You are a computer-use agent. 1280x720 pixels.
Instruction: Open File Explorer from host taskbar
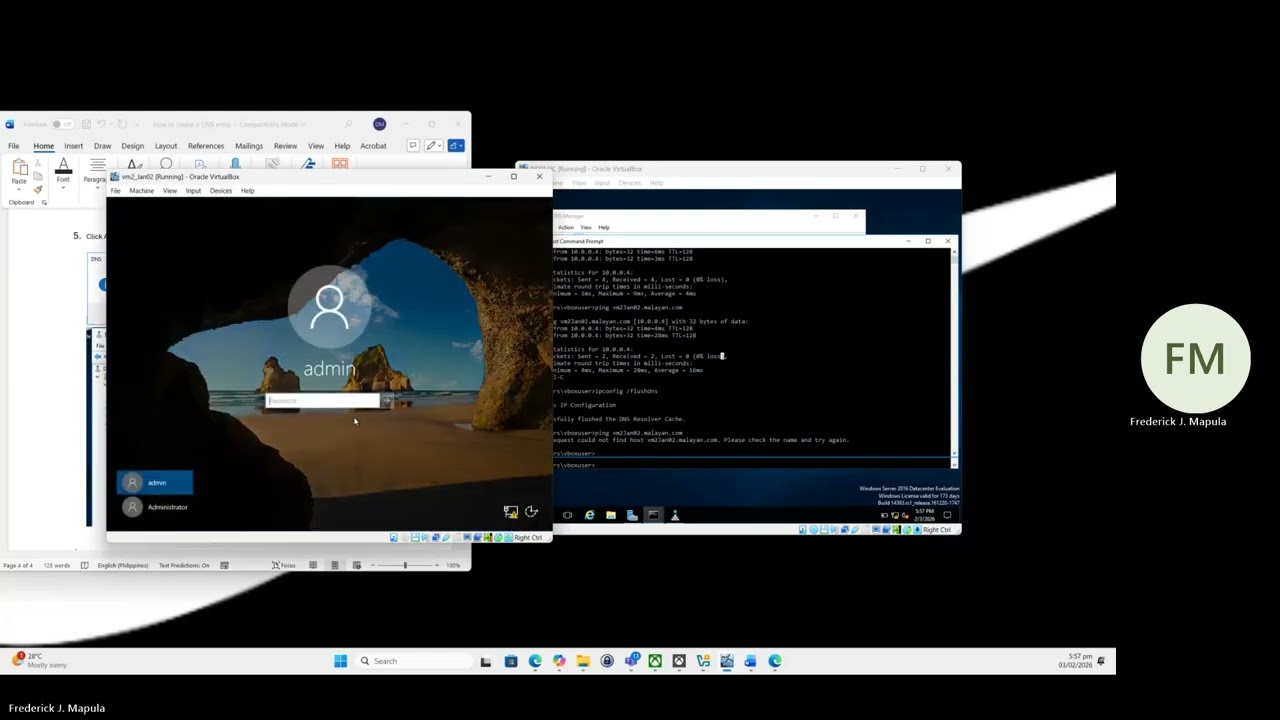tap(583, 661)
